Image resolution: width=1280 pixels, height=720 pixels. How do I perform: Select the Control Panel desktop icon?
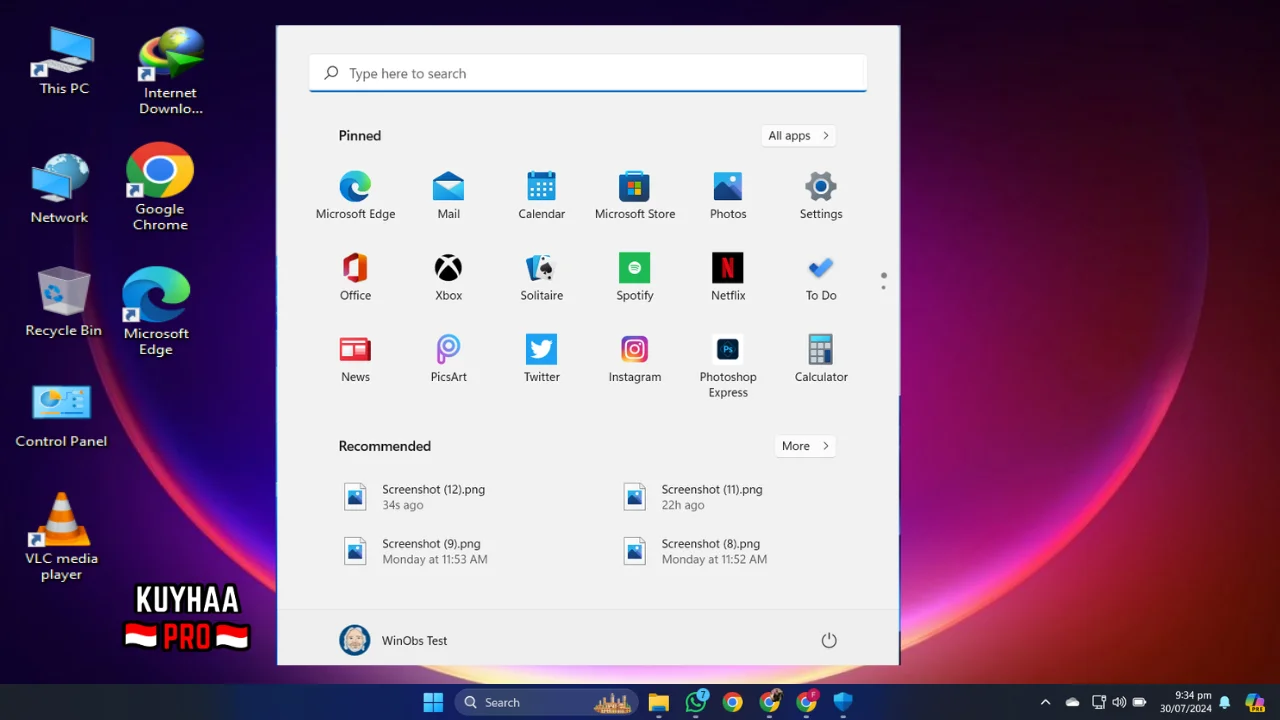point(61,415)
